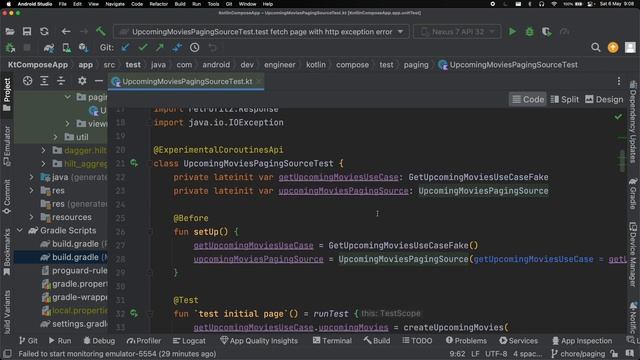Image resolution: width=640 pixels, height=360 pixels.
Task: Commit changes with the green Git checkmark
Action: [x=143, y=47]
